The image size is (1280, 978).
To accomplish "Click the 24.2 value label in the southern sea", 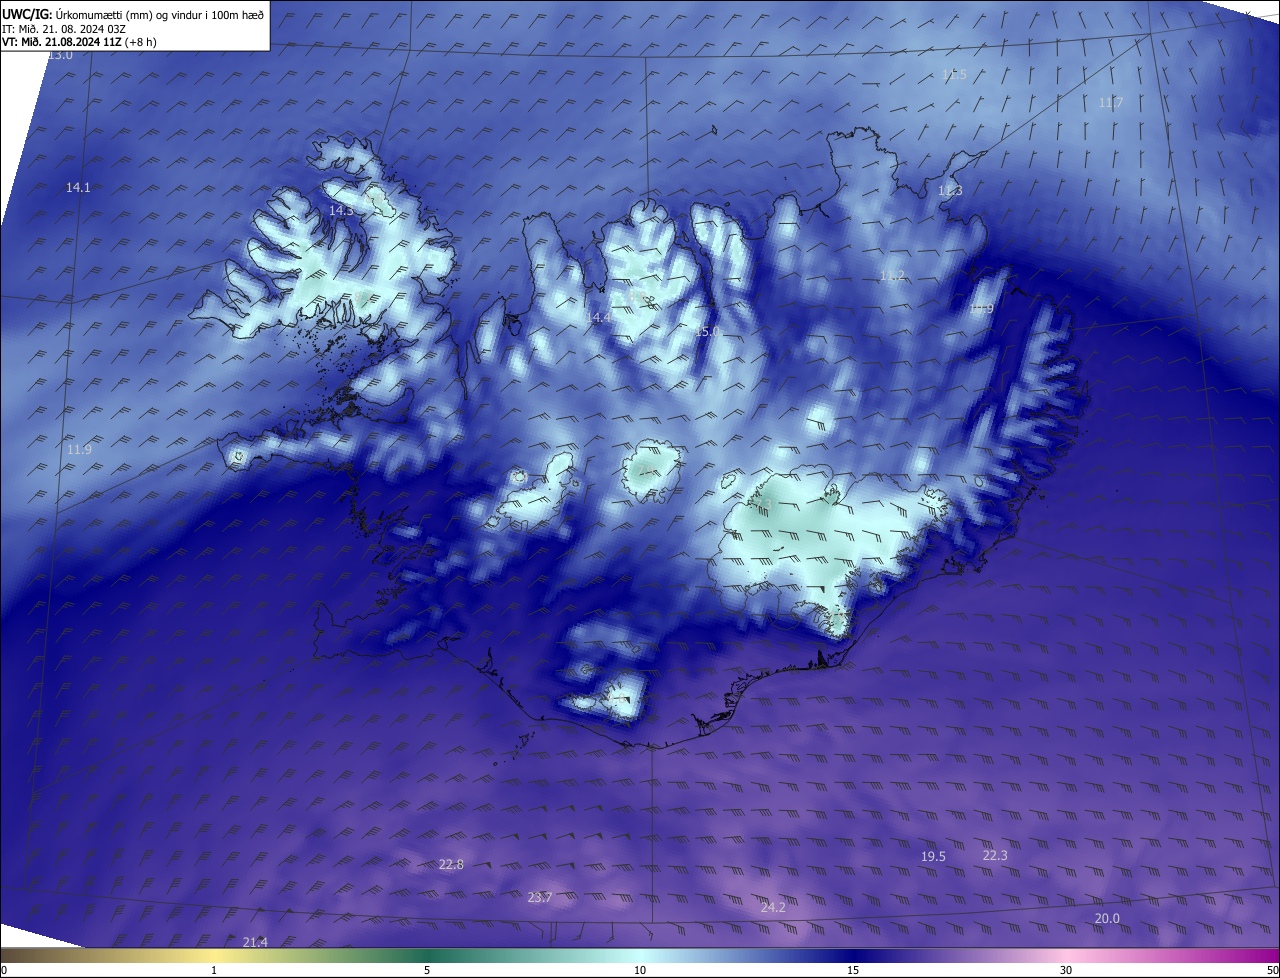I will (x=772, y=908).
